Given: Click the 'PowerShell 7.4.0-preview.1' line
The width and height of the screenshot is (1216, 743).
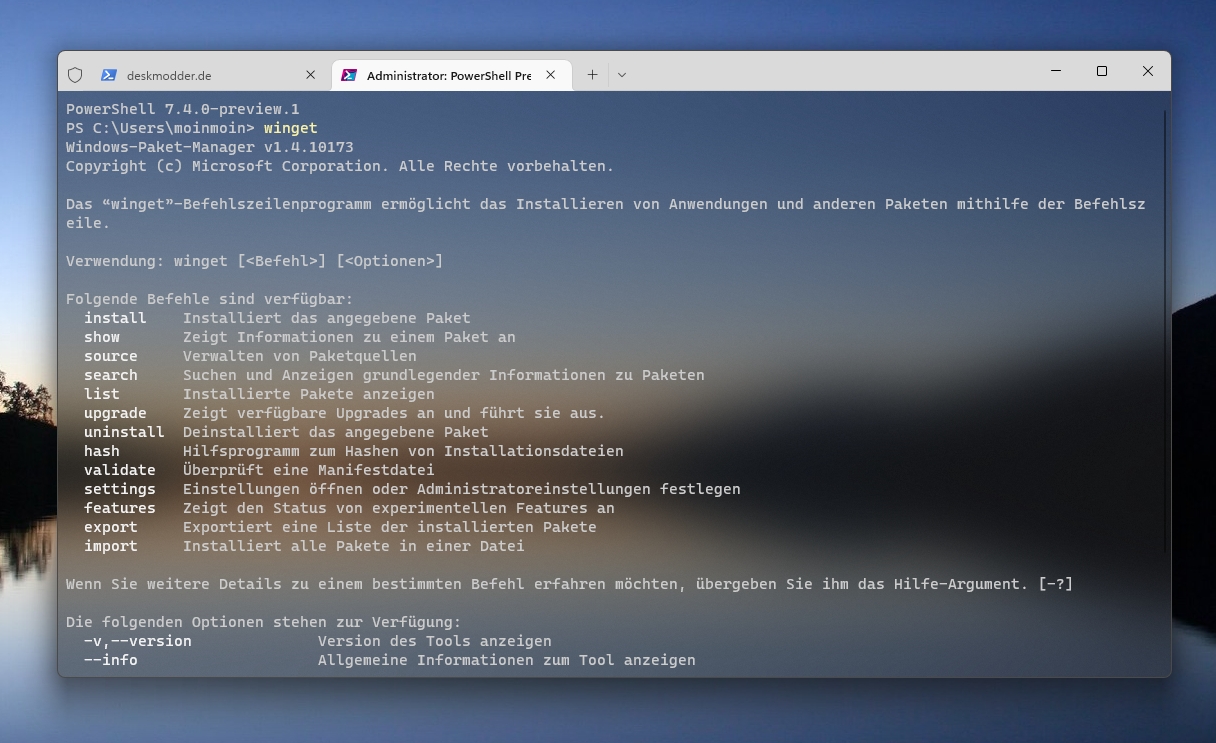Looking at the screenshot, I should (x=183, y=109).
